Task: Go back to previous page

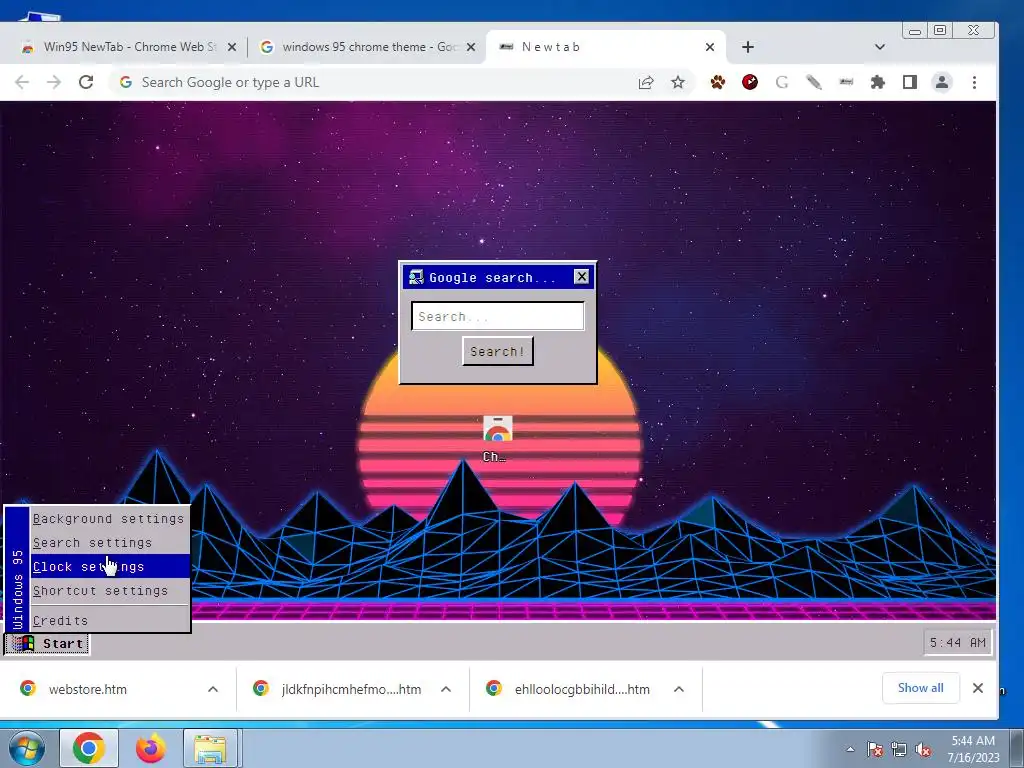Action: coord(22,82)
